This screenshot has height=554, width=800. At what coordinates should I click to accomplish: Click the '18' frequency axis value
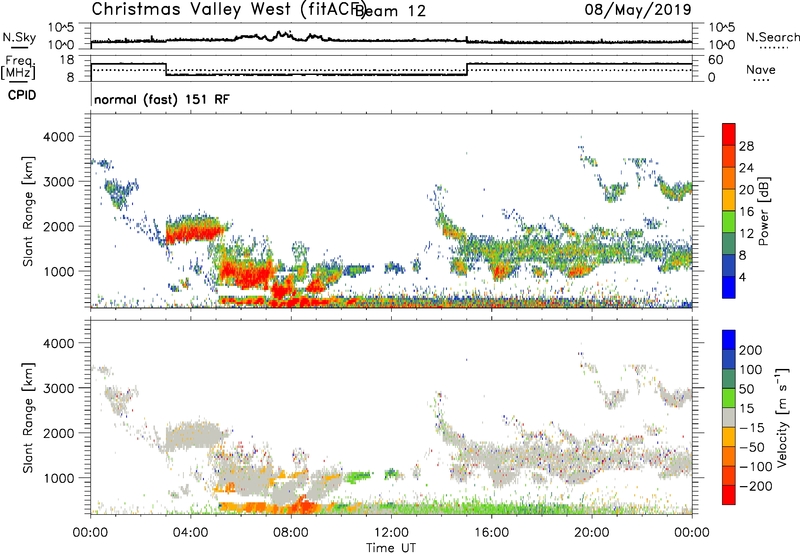click(x=67, y=60)
